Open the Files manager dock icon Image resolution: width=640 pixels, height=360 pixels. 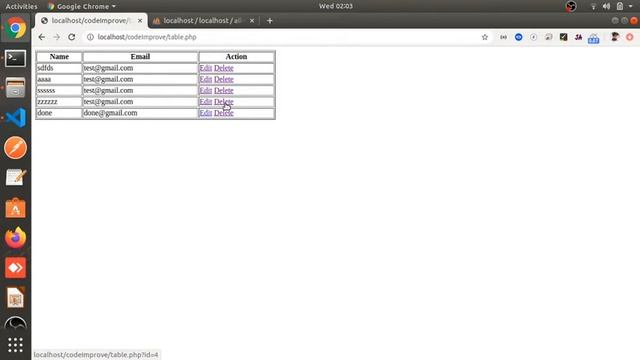coord(16,88)
